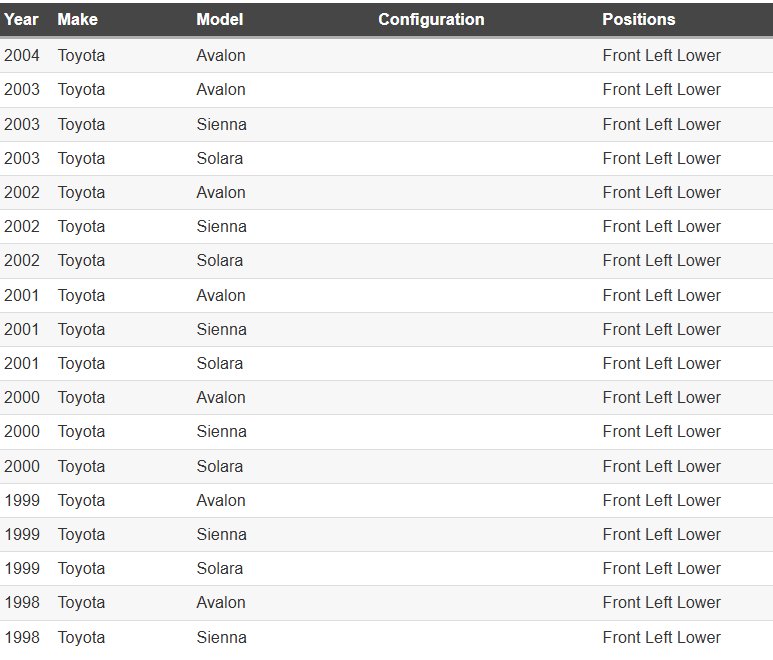Select Solara in the 2000 row
This screenshot has width=773, height=660.
(x=219, y=466)
